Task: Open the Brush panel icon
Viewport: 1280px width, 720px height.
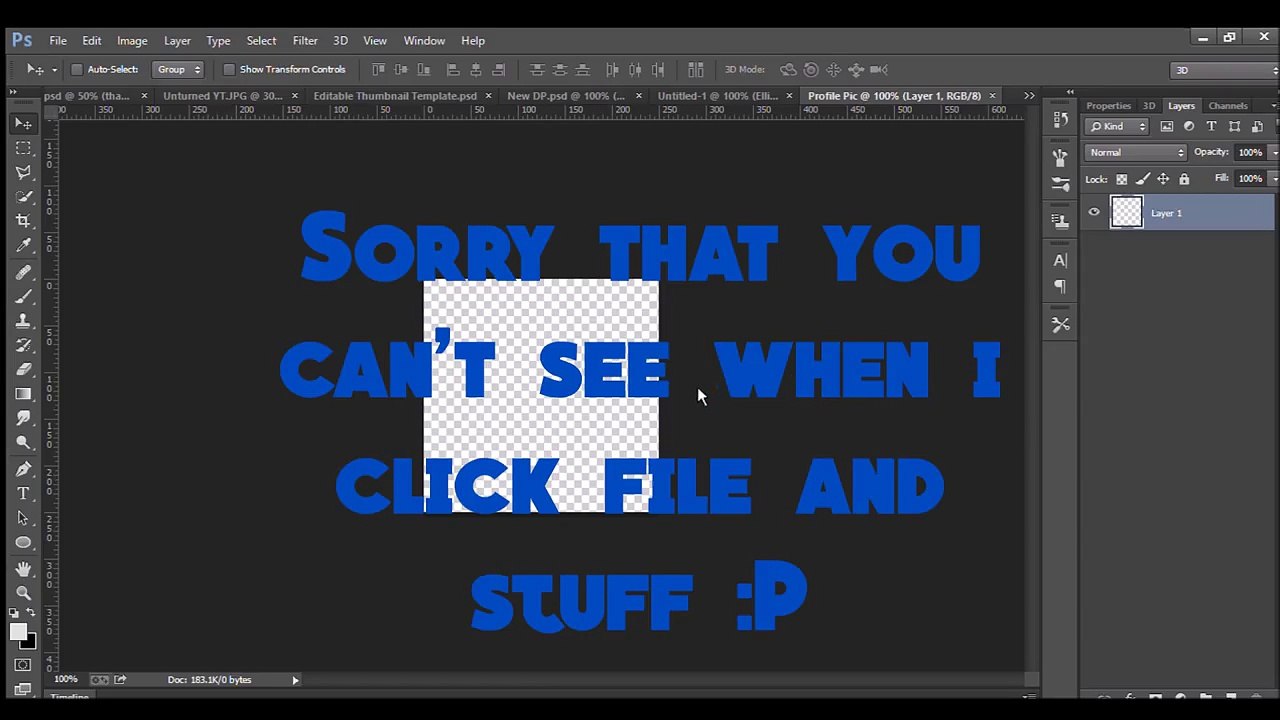Action: (x=1060, y=184)
